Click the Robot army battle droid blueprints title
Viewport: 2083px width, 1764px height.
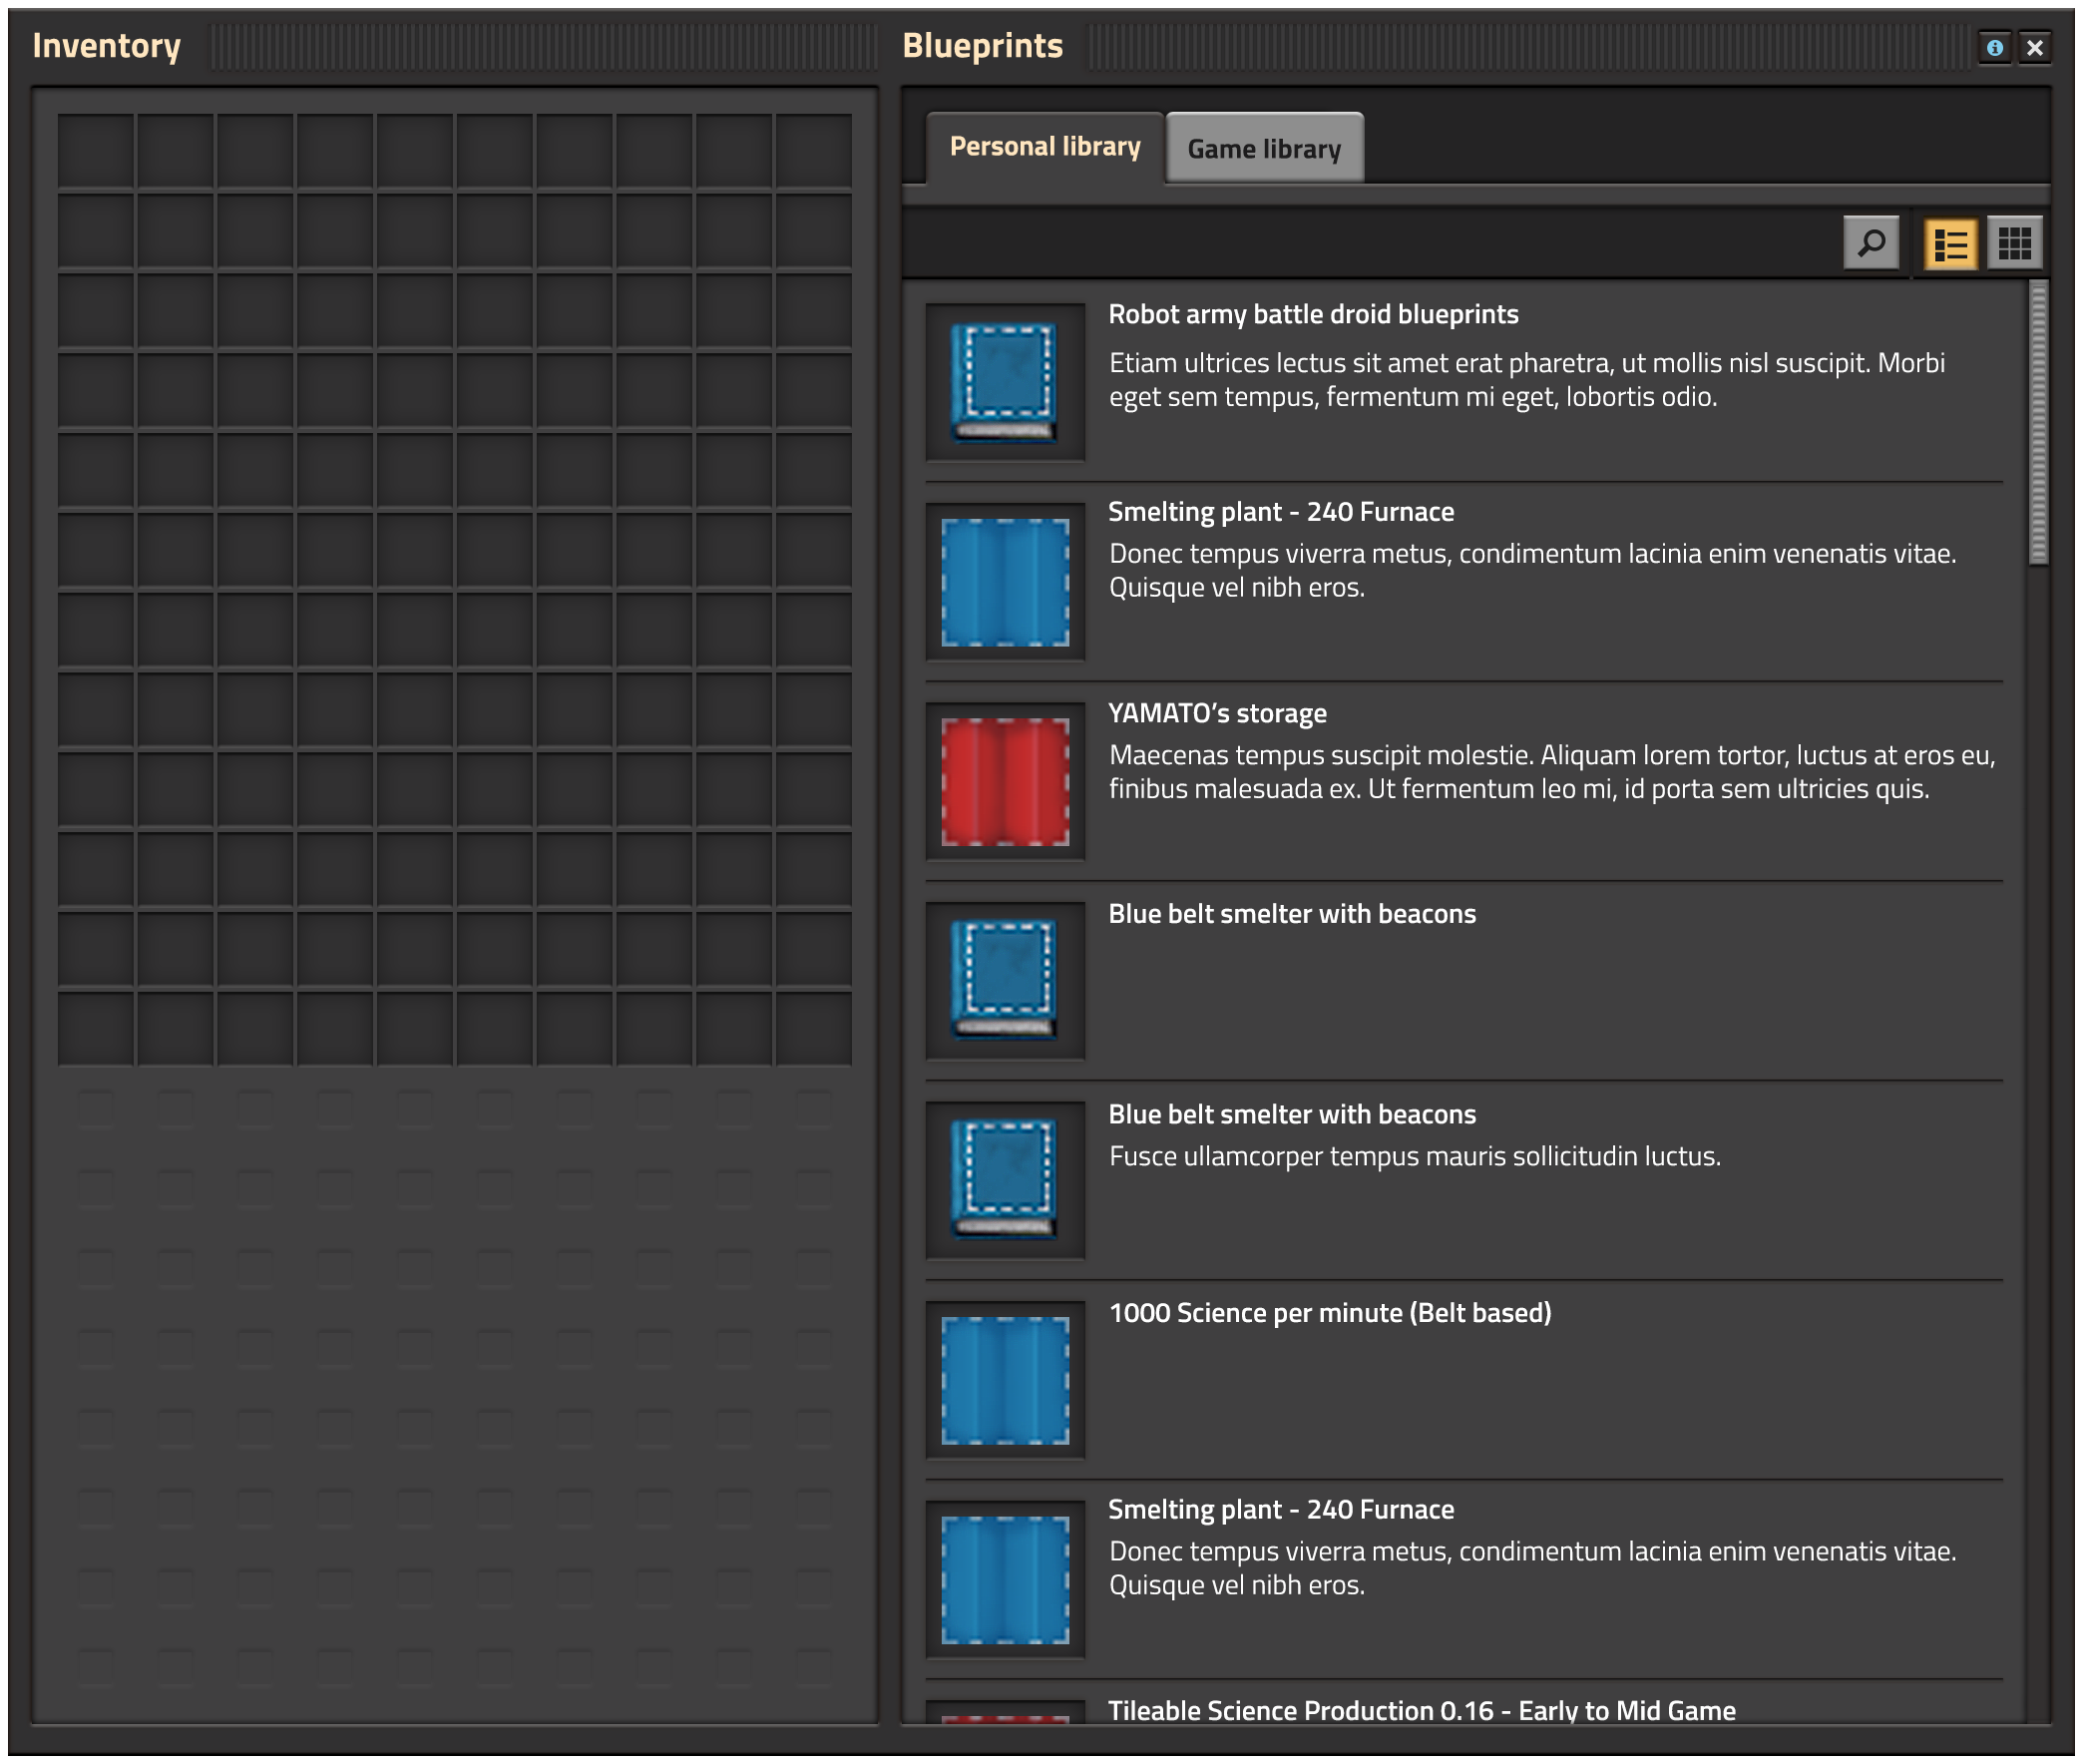1312,315
